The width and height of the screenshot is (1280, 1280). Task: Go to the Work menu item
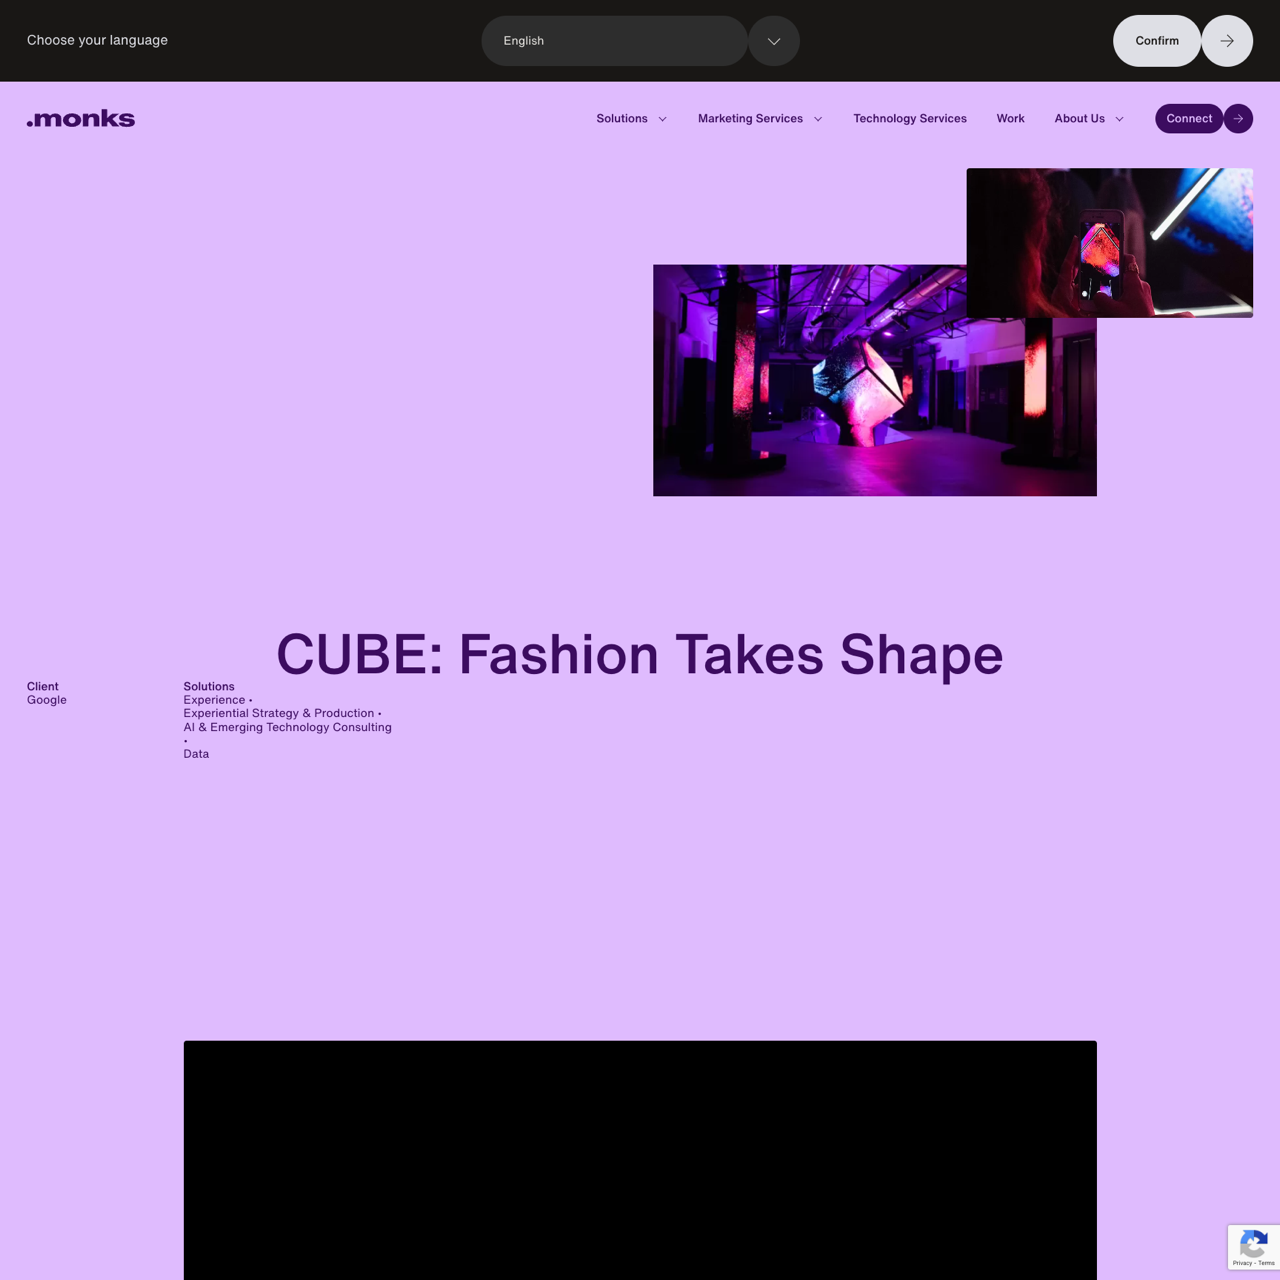pos(1010,119)
